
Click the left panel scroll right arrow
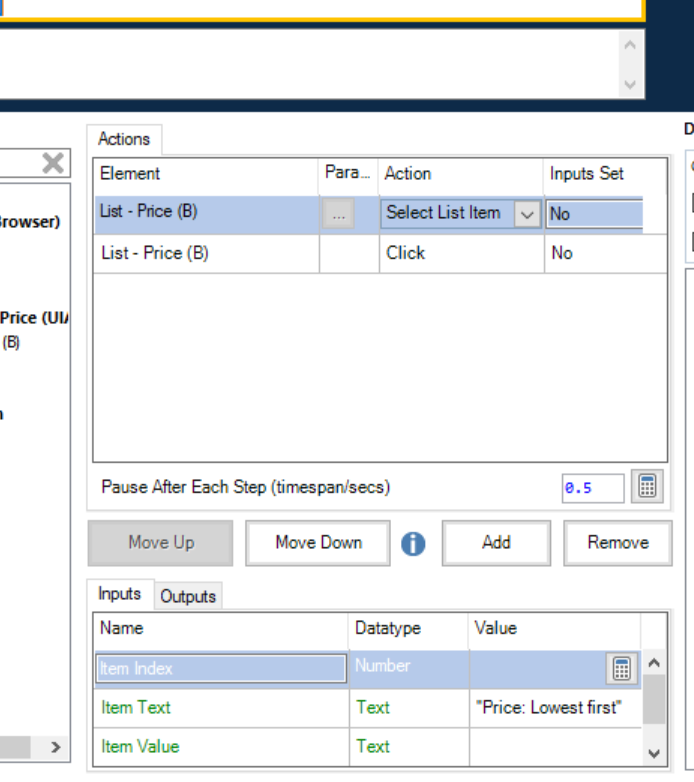(56, 747)
